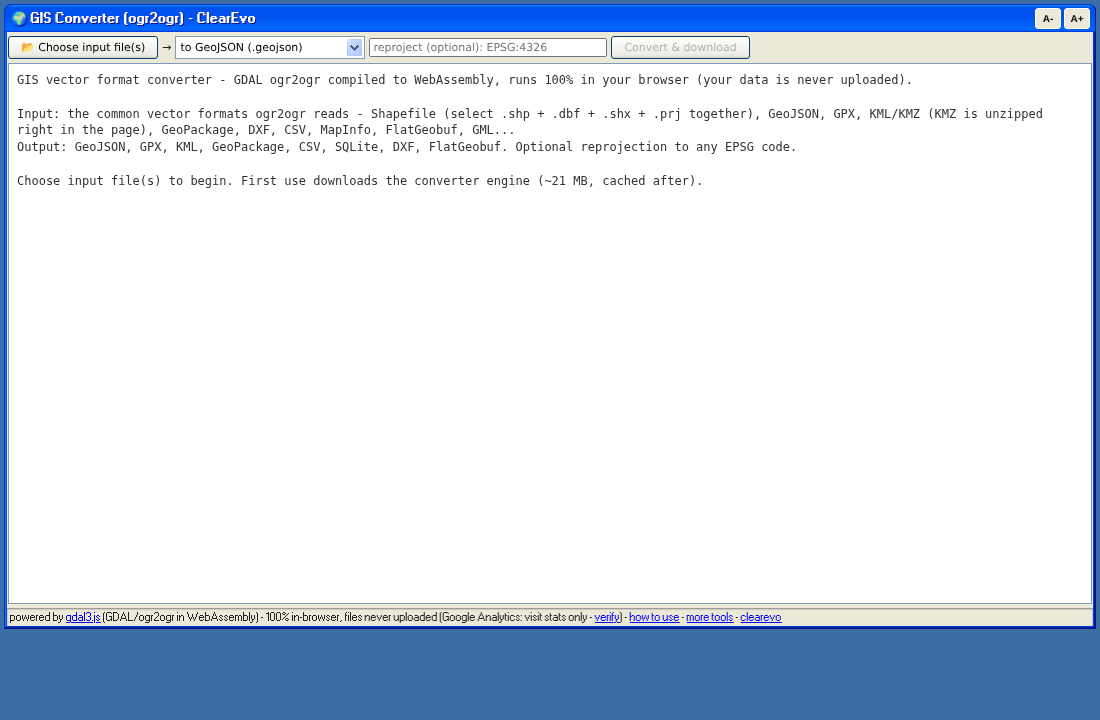Screen dimensions: 1100x720
Task: Click the 'GIS vector format converter' line
Action: [x=464, y=79]
